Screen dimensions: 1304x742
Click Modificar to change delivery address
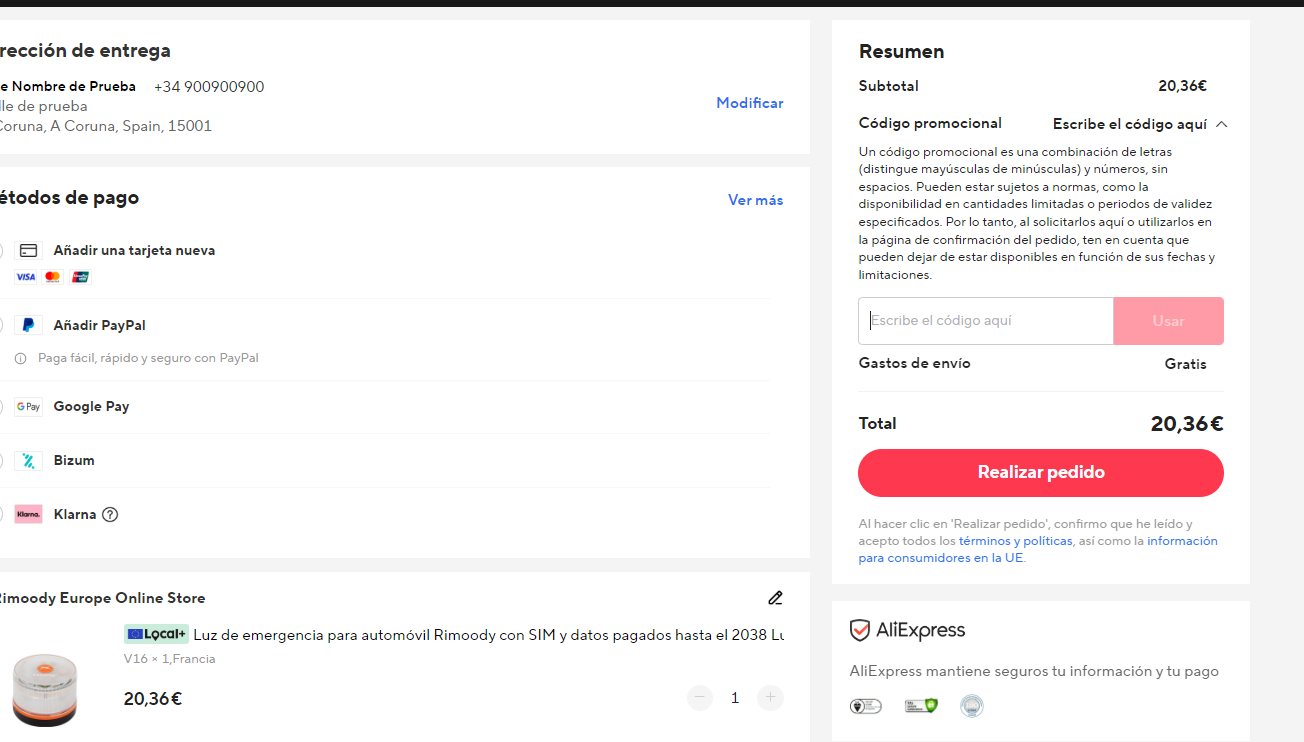click(750, 103)
